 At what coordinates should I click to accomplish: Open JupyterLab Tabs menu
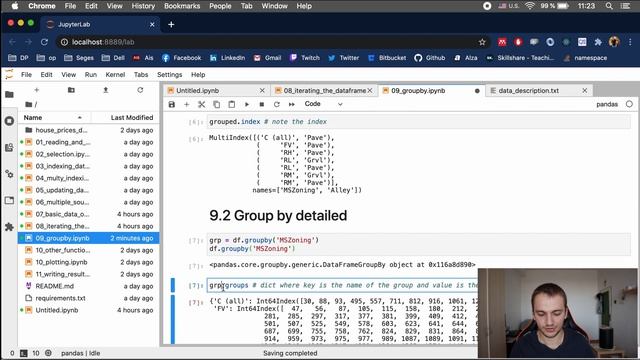click(141, 75)
